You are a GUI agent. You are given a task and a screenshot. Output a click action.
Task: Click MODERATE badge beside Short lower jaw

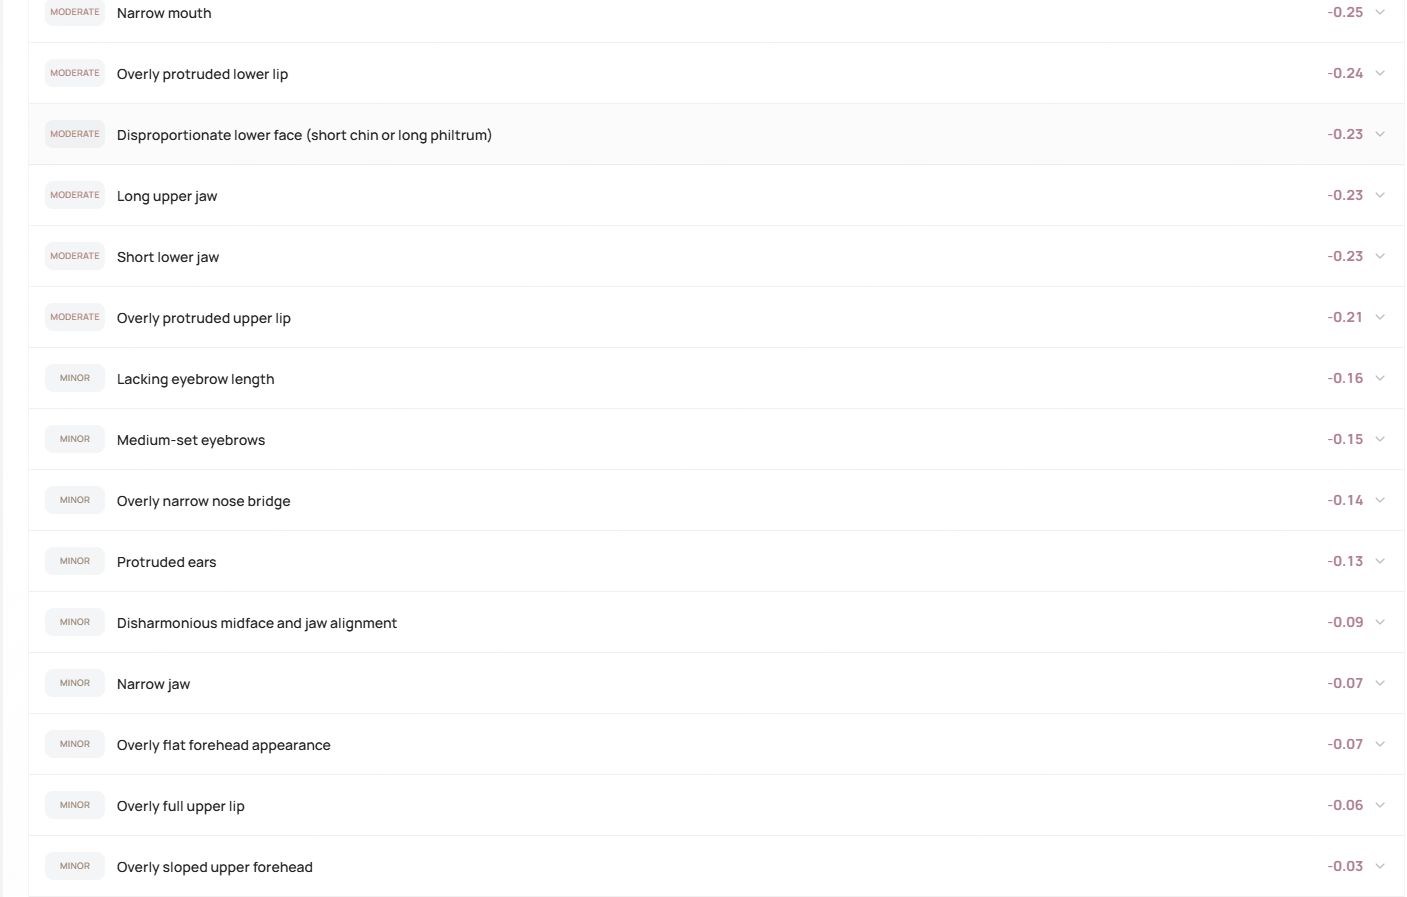(x=75, y=257)
